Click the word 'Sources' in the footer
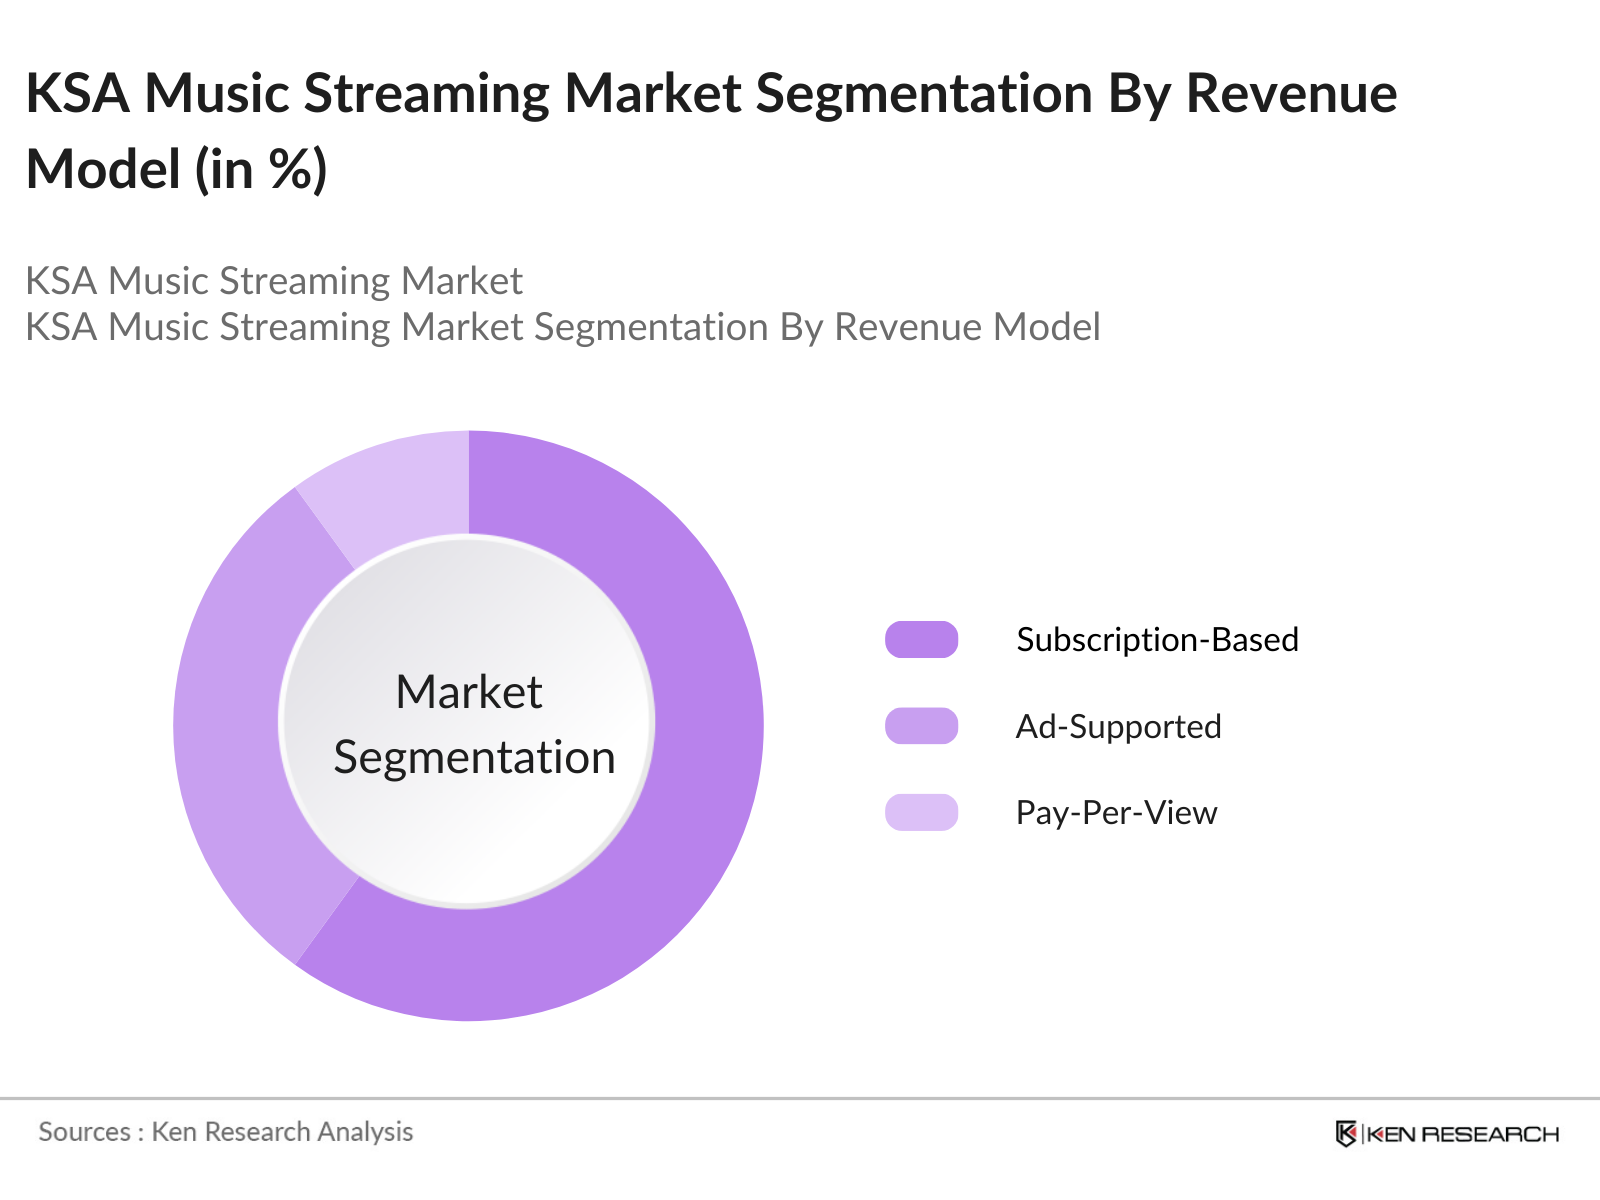The image size is (1600, 1200). [84, 1131]
